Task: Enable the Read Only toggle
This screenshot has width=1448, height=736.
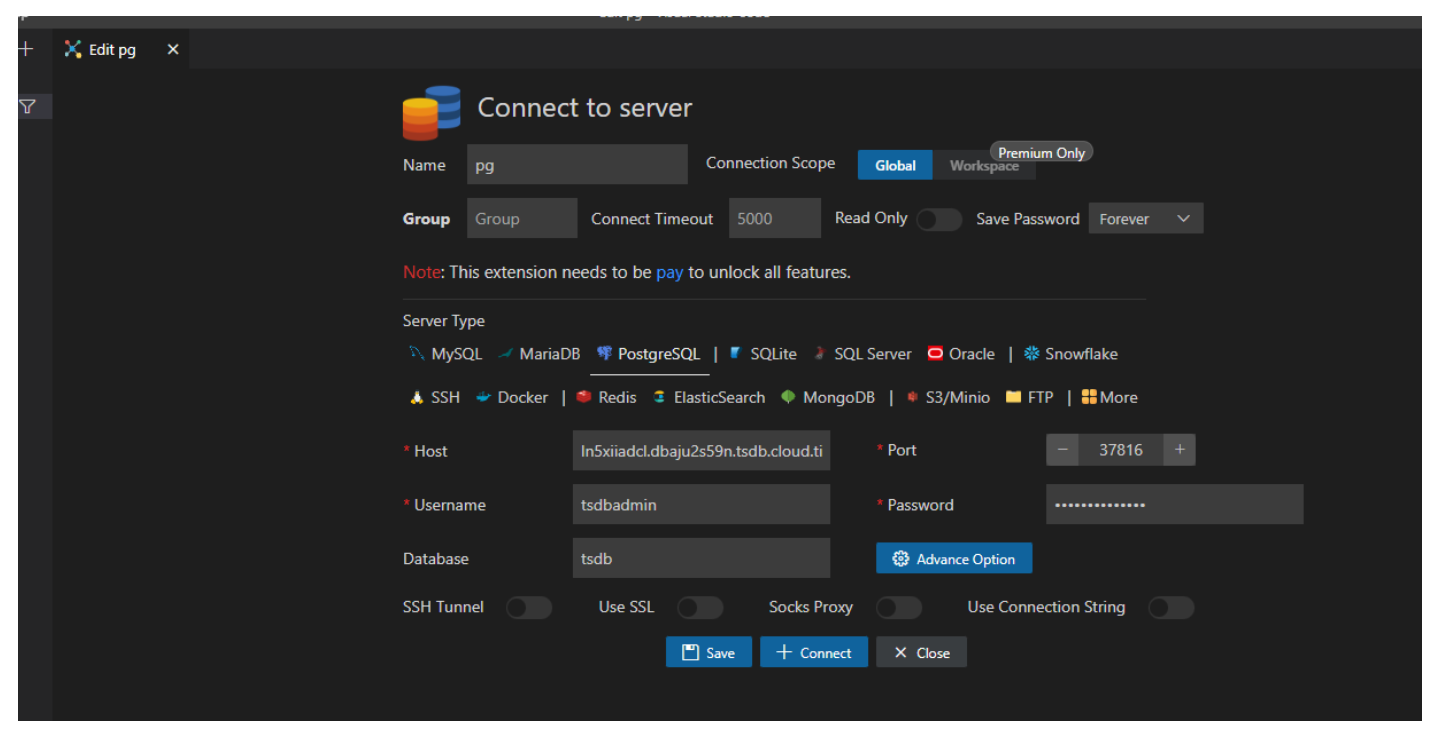Action: pyautogui.click(x=938, y=220)
